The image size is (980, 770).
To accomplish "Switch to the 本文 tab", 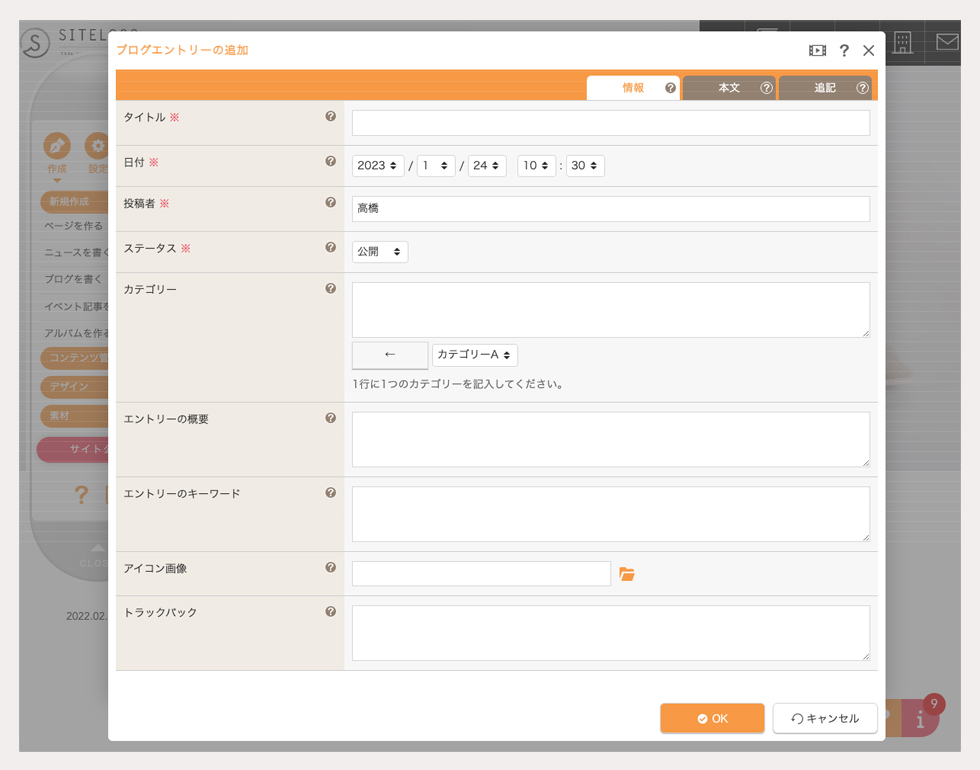I will tap(729, 88).
